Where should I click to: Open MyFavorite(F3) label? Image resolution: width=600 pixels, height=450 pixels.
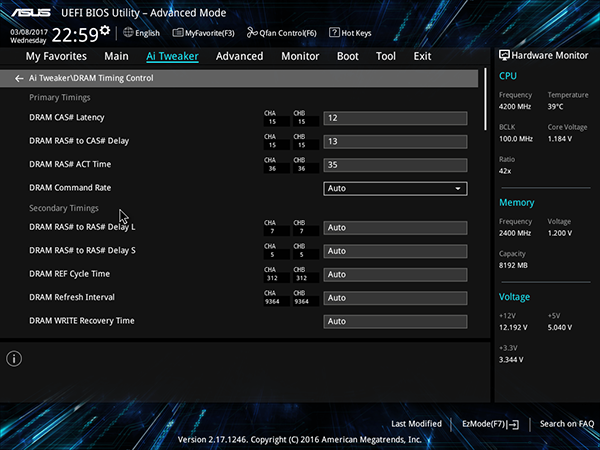209,33
